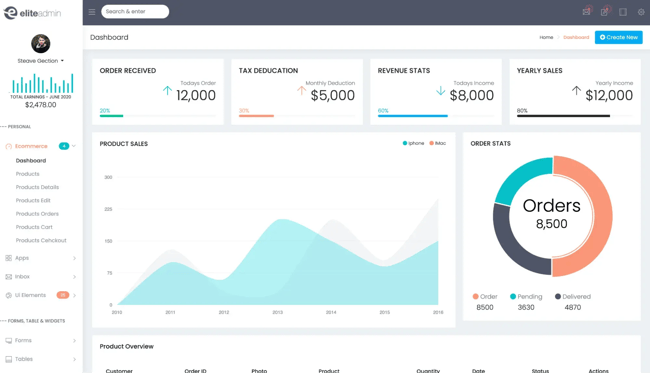Click the 12,000 Todays Order value

click(196, 95)
